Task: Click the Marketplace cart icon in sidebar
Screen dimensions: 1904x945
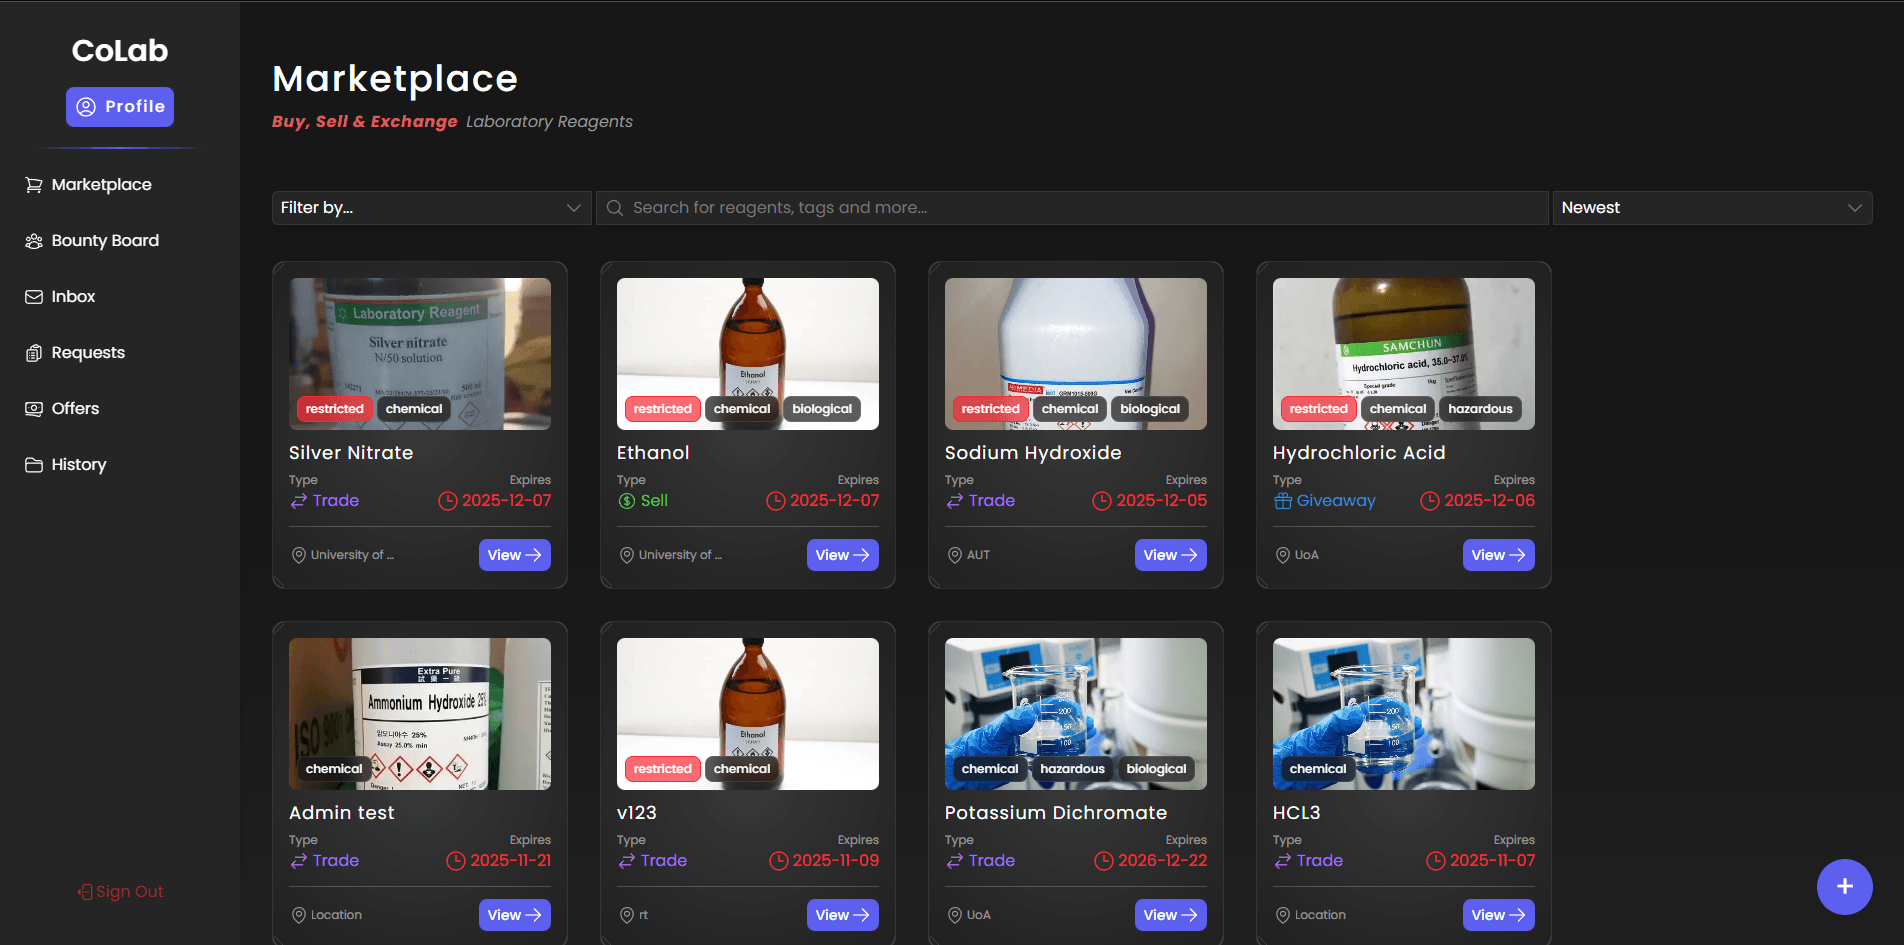Action: (x=34, y=185)
